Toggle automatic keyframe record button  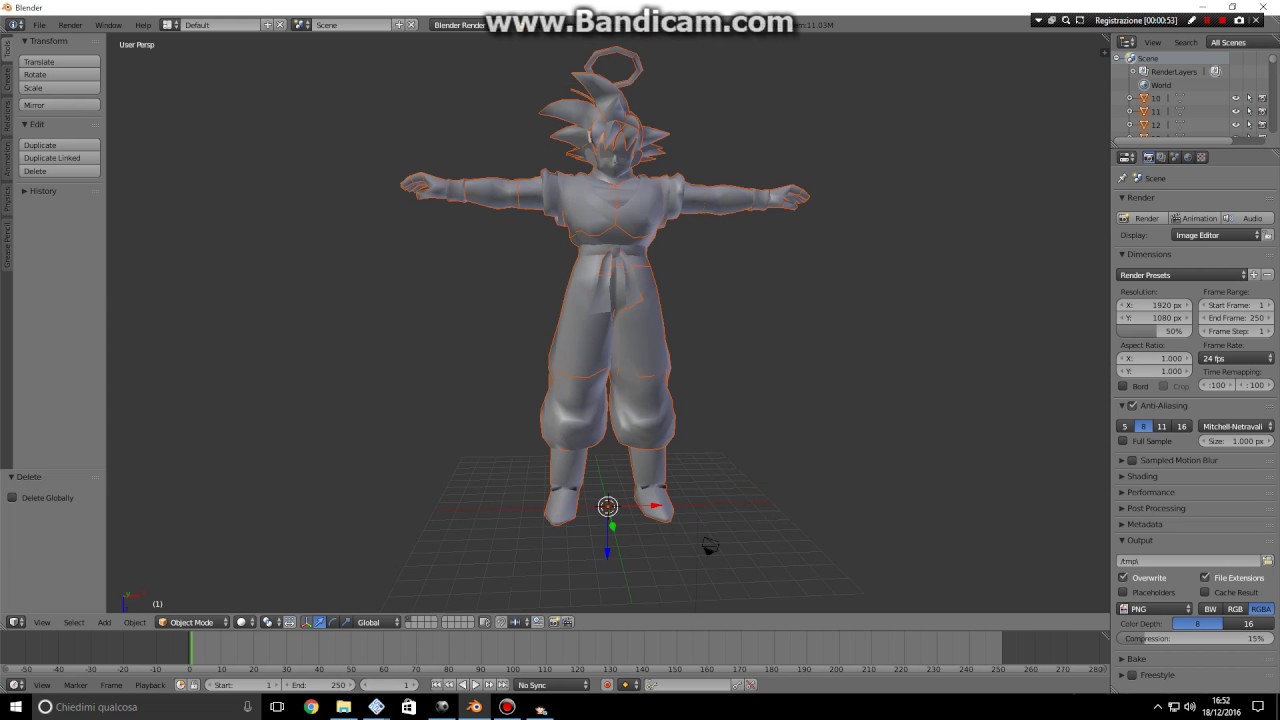(607, 685)
